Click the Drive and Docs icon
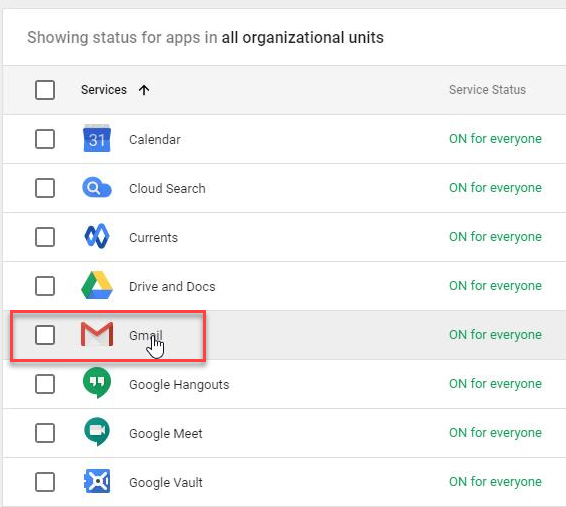Screen dimensions: 566x507 point(97,285)
